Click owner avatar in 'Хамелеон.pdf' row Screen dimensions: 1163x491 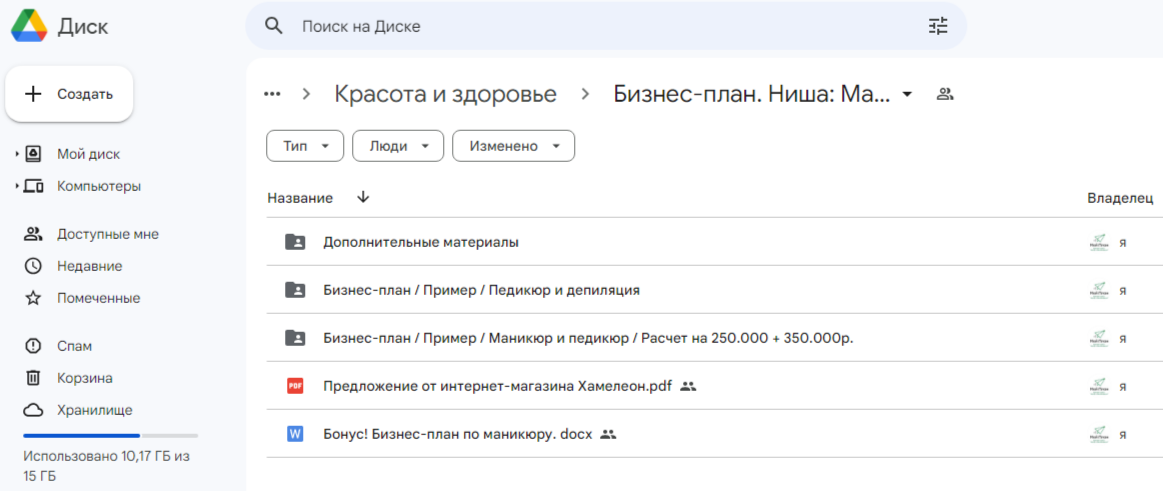1098,387
